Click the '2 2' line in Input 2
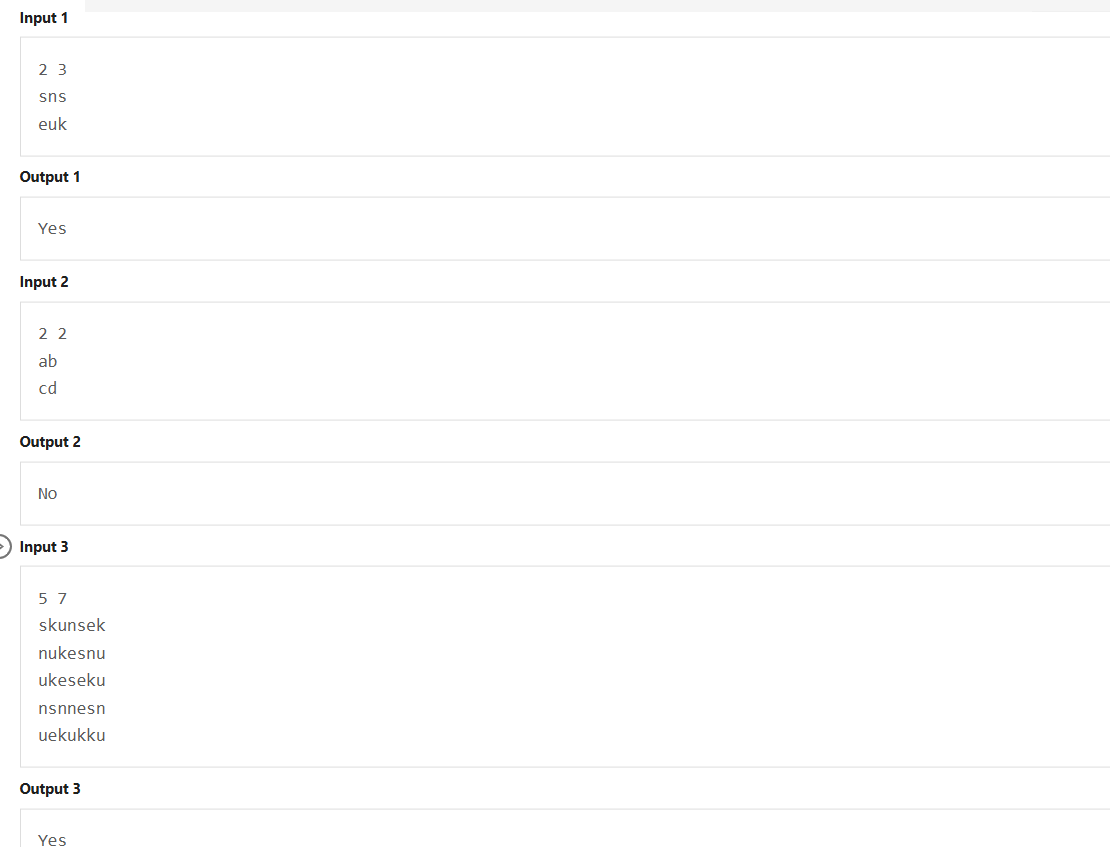Image resolution: width=1110 pixels, height=862 pixels. click(x=52, y=334)
